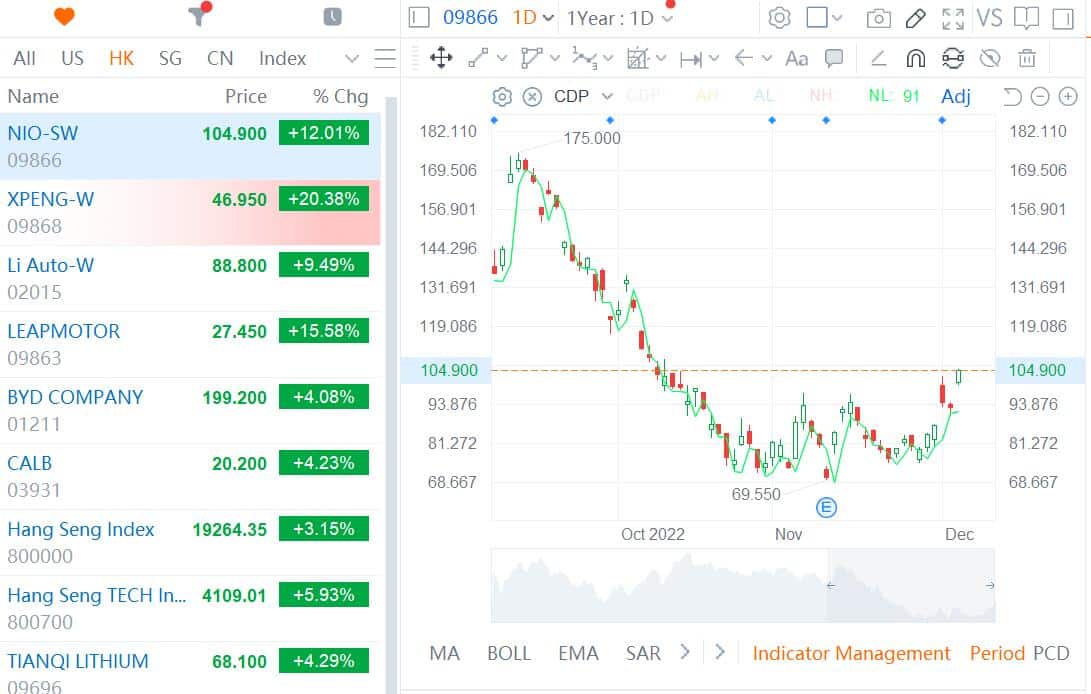Select the text annotation tool (Aa)
The height and width of the screenshot is (694, 1091).
(x=795, y=59)
